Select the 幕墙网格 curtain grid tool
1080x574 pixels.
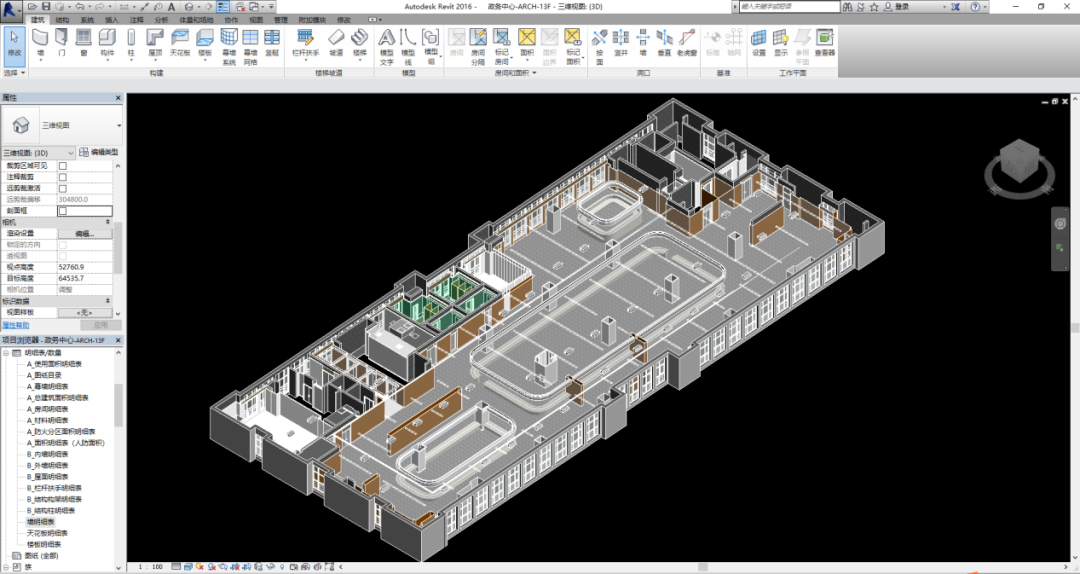[251, 47]
